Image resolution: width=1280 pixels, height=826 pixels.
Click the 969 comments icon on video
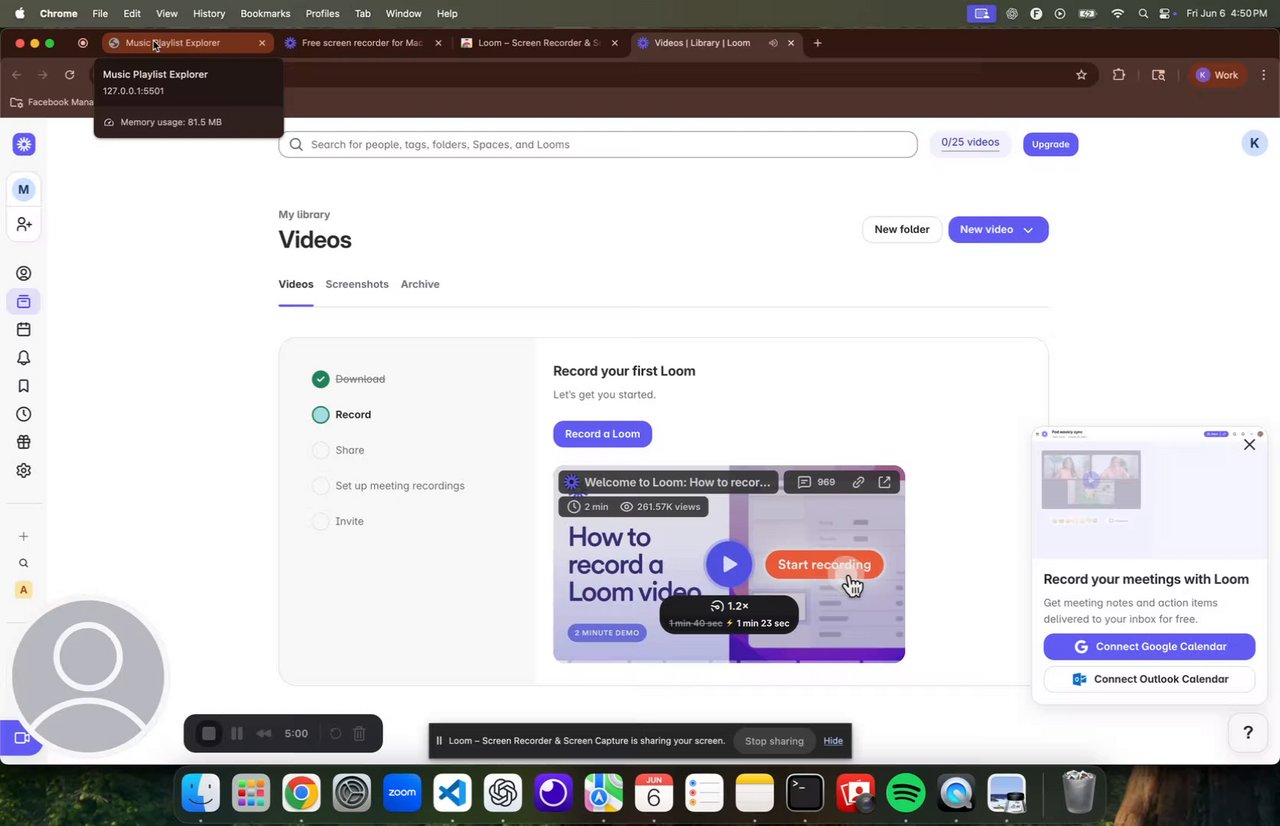816,482
